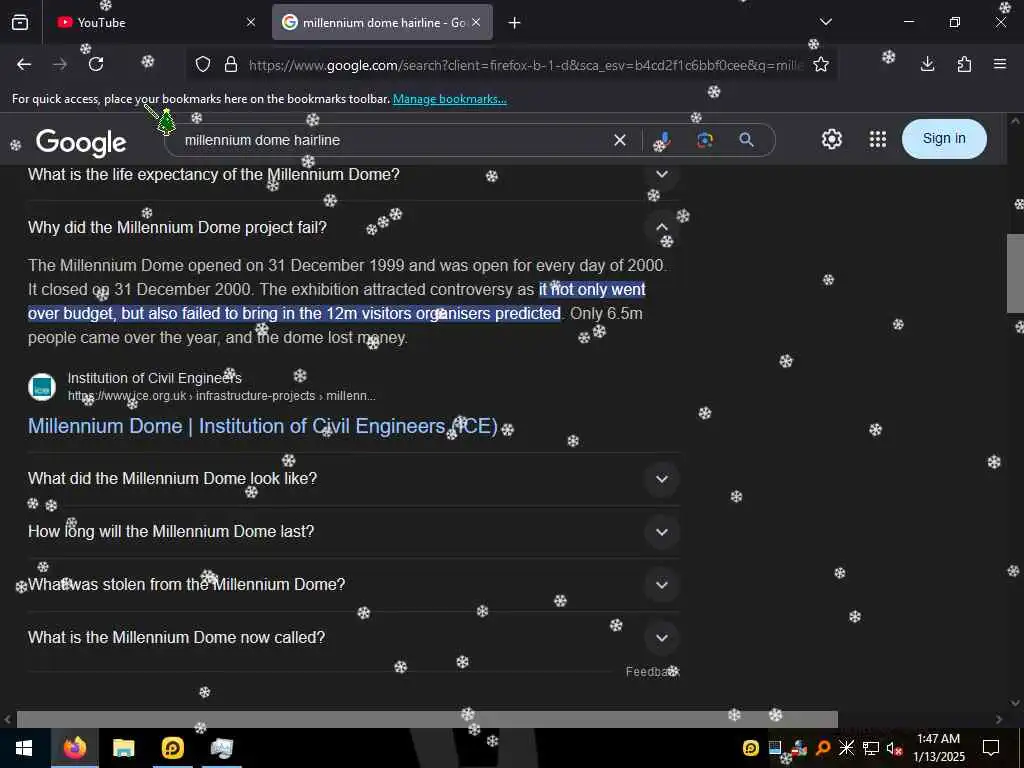The height and width of the screenshot is (768, 1024).
Task: Click the Sign in button
Action: point(944,138)
